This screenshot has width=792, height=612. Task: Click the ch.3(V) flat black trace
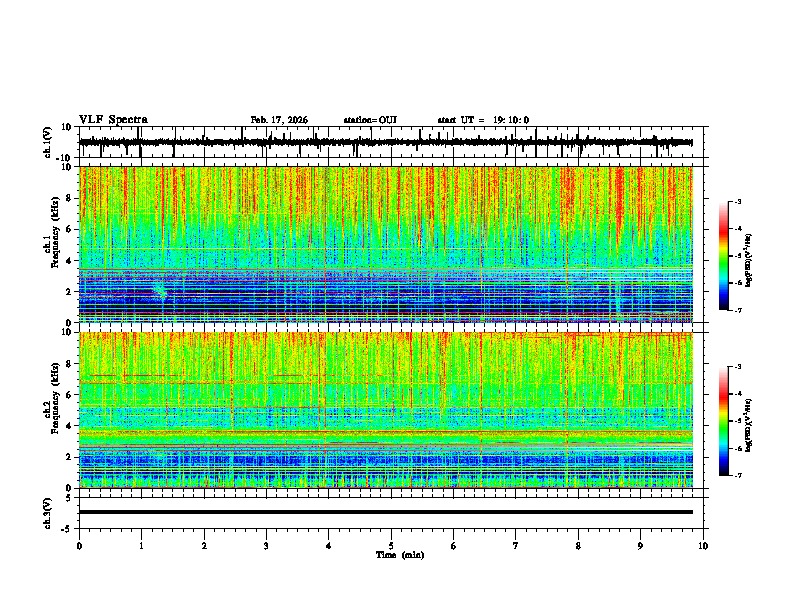tap(386, 512)
